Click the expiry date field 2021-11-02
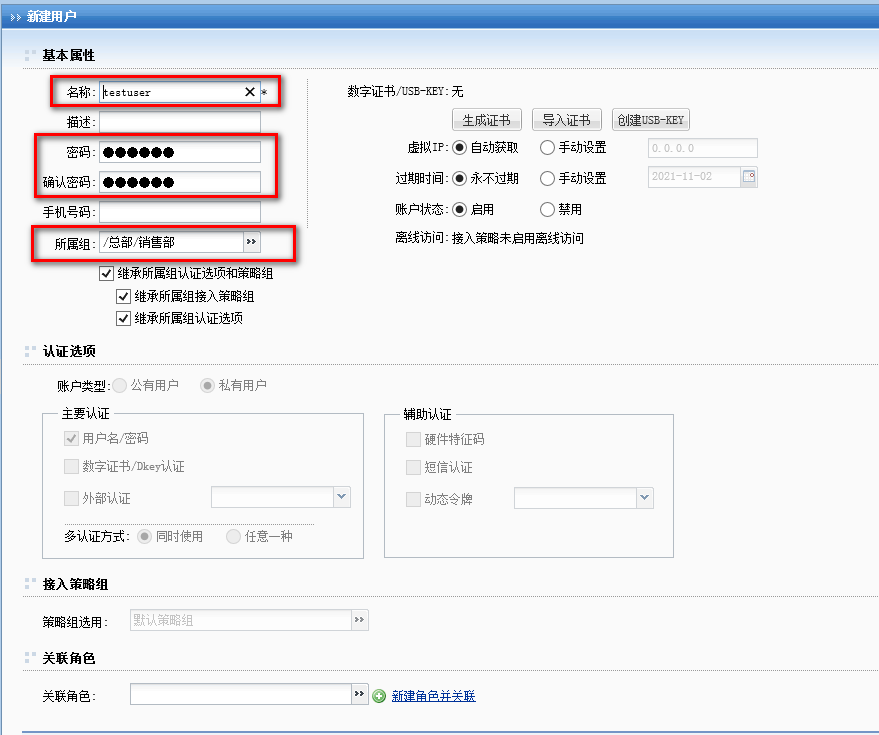Image resolution: width=879 pixels, height=735 pixels. click(694, 177)
